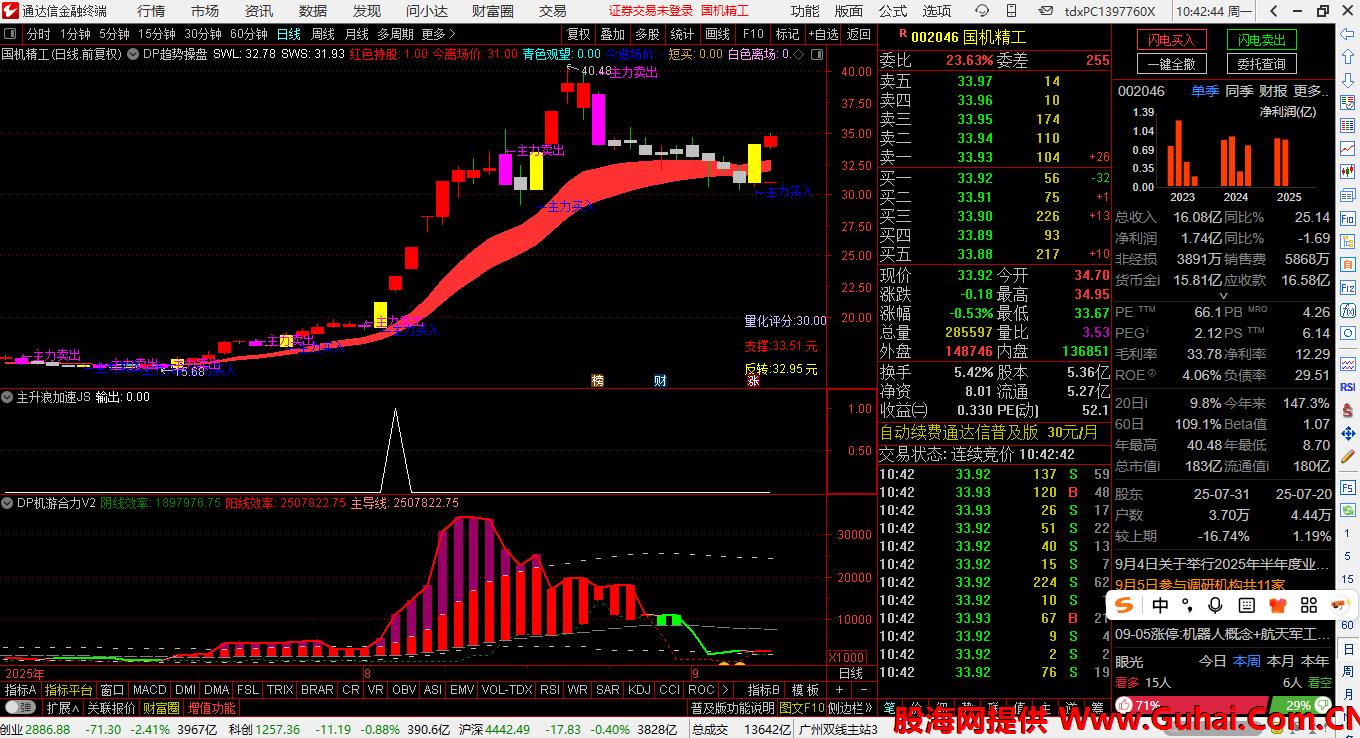Show more indicator tabs with arrow after ROC
This screenshot has width=1360, height=738.
tap(727, 690)
